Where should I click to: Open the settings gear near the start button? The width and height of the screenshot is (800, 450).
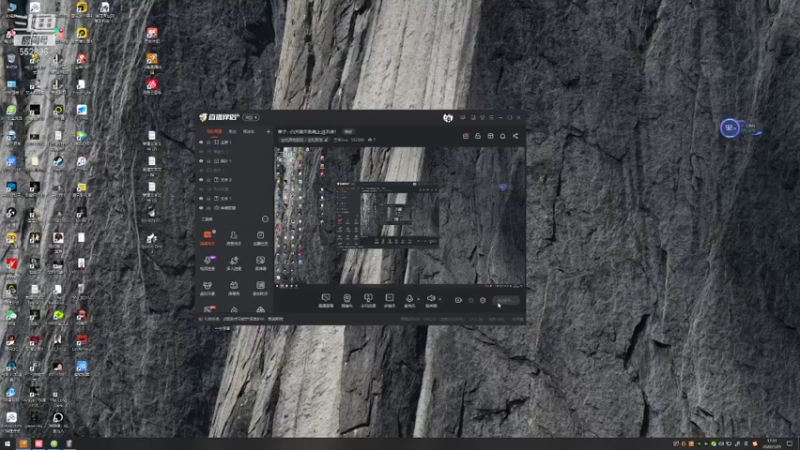[483, 301]
